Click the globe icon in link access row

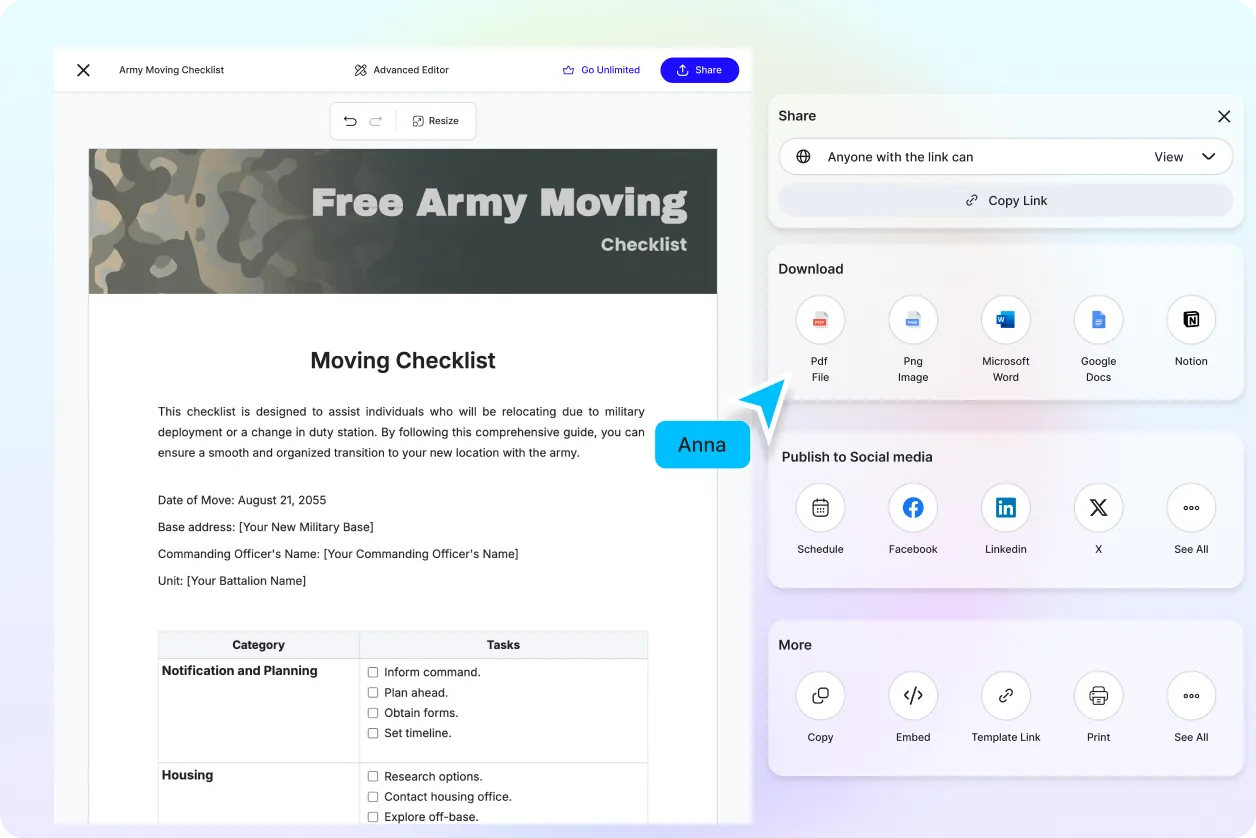(803, 157)
